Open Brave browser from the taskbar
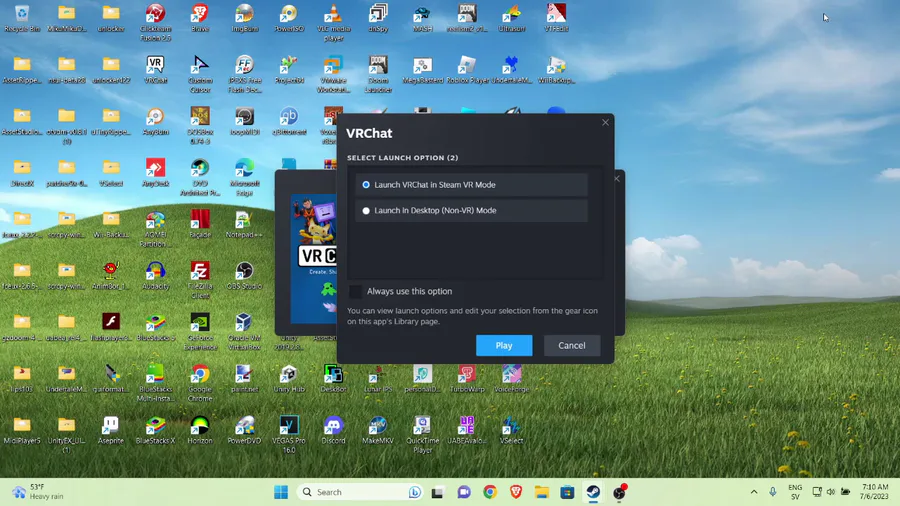The width and height of the screenshot is (900, 506). coord(515,492)
